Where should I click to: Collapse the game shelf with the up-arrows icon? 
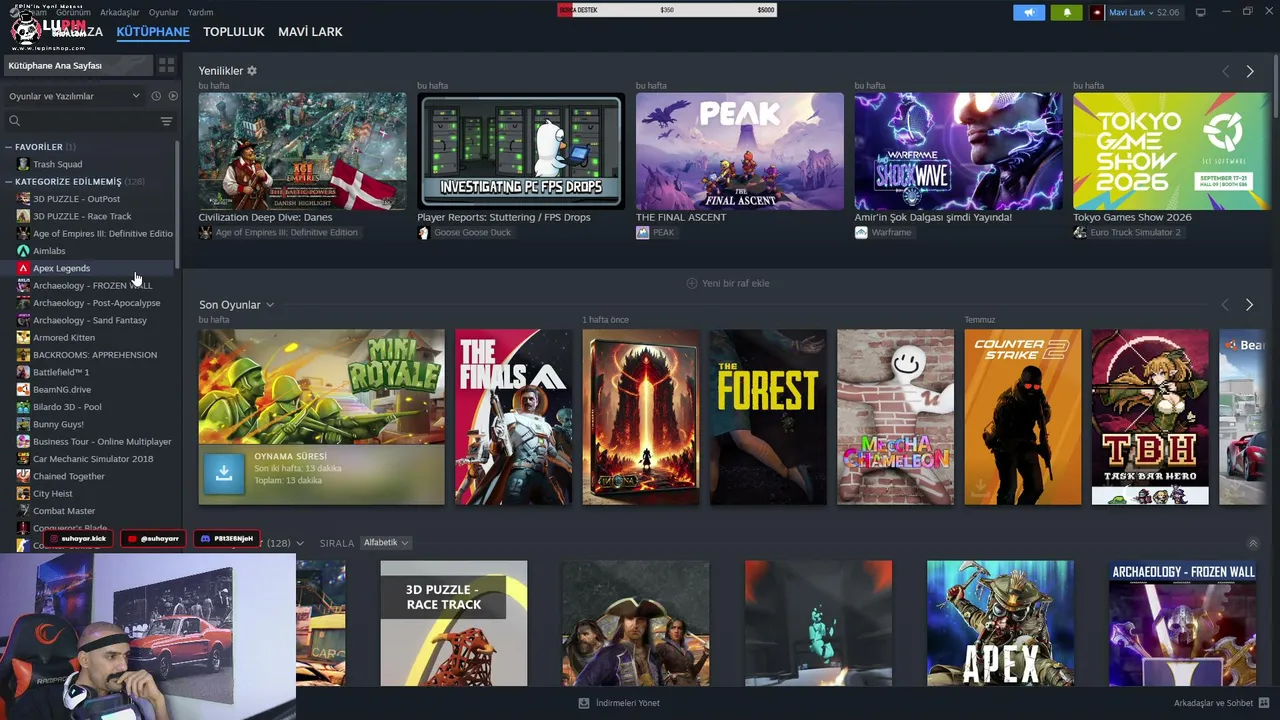tap(1253, 543)
